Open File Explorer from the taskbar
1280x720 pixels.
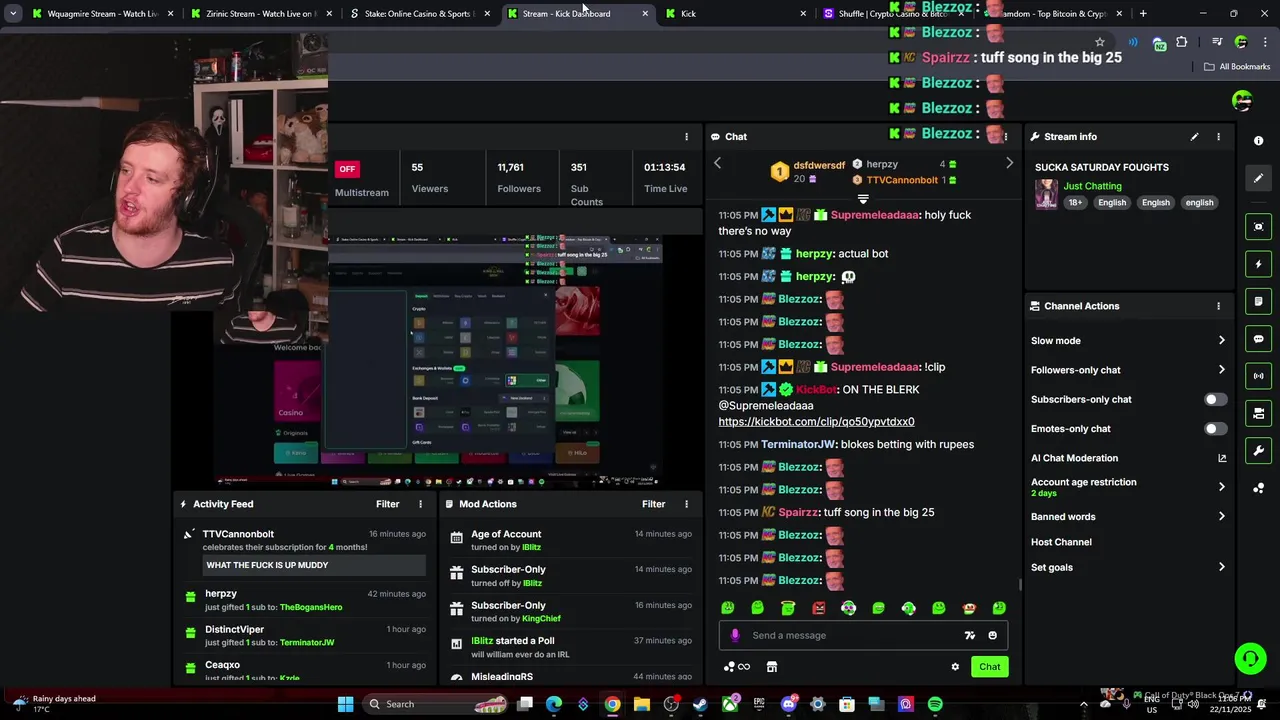click(642, 704)
